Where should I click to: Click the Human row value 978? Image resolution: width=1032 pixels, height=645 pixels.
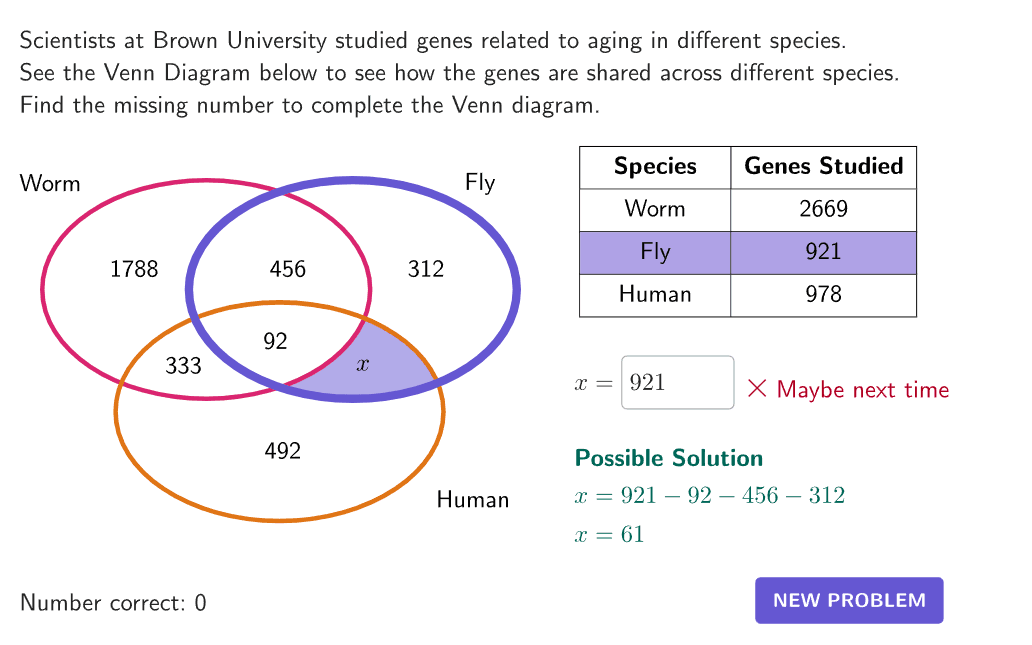(823, 294)
